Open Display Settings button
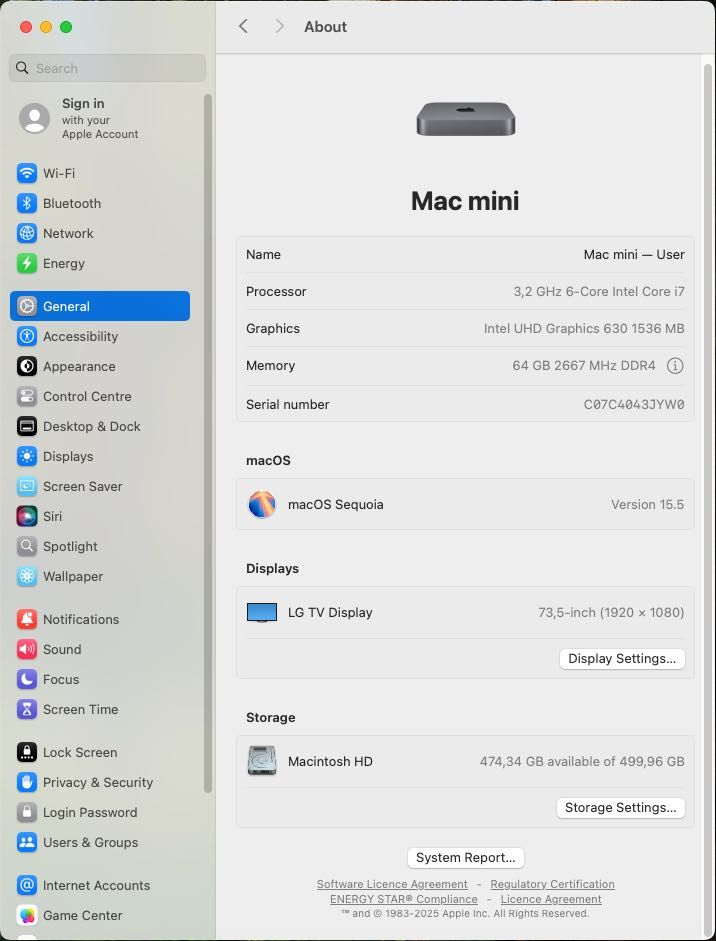The height and width of the screenshot is (941, 716). point(622,658)
